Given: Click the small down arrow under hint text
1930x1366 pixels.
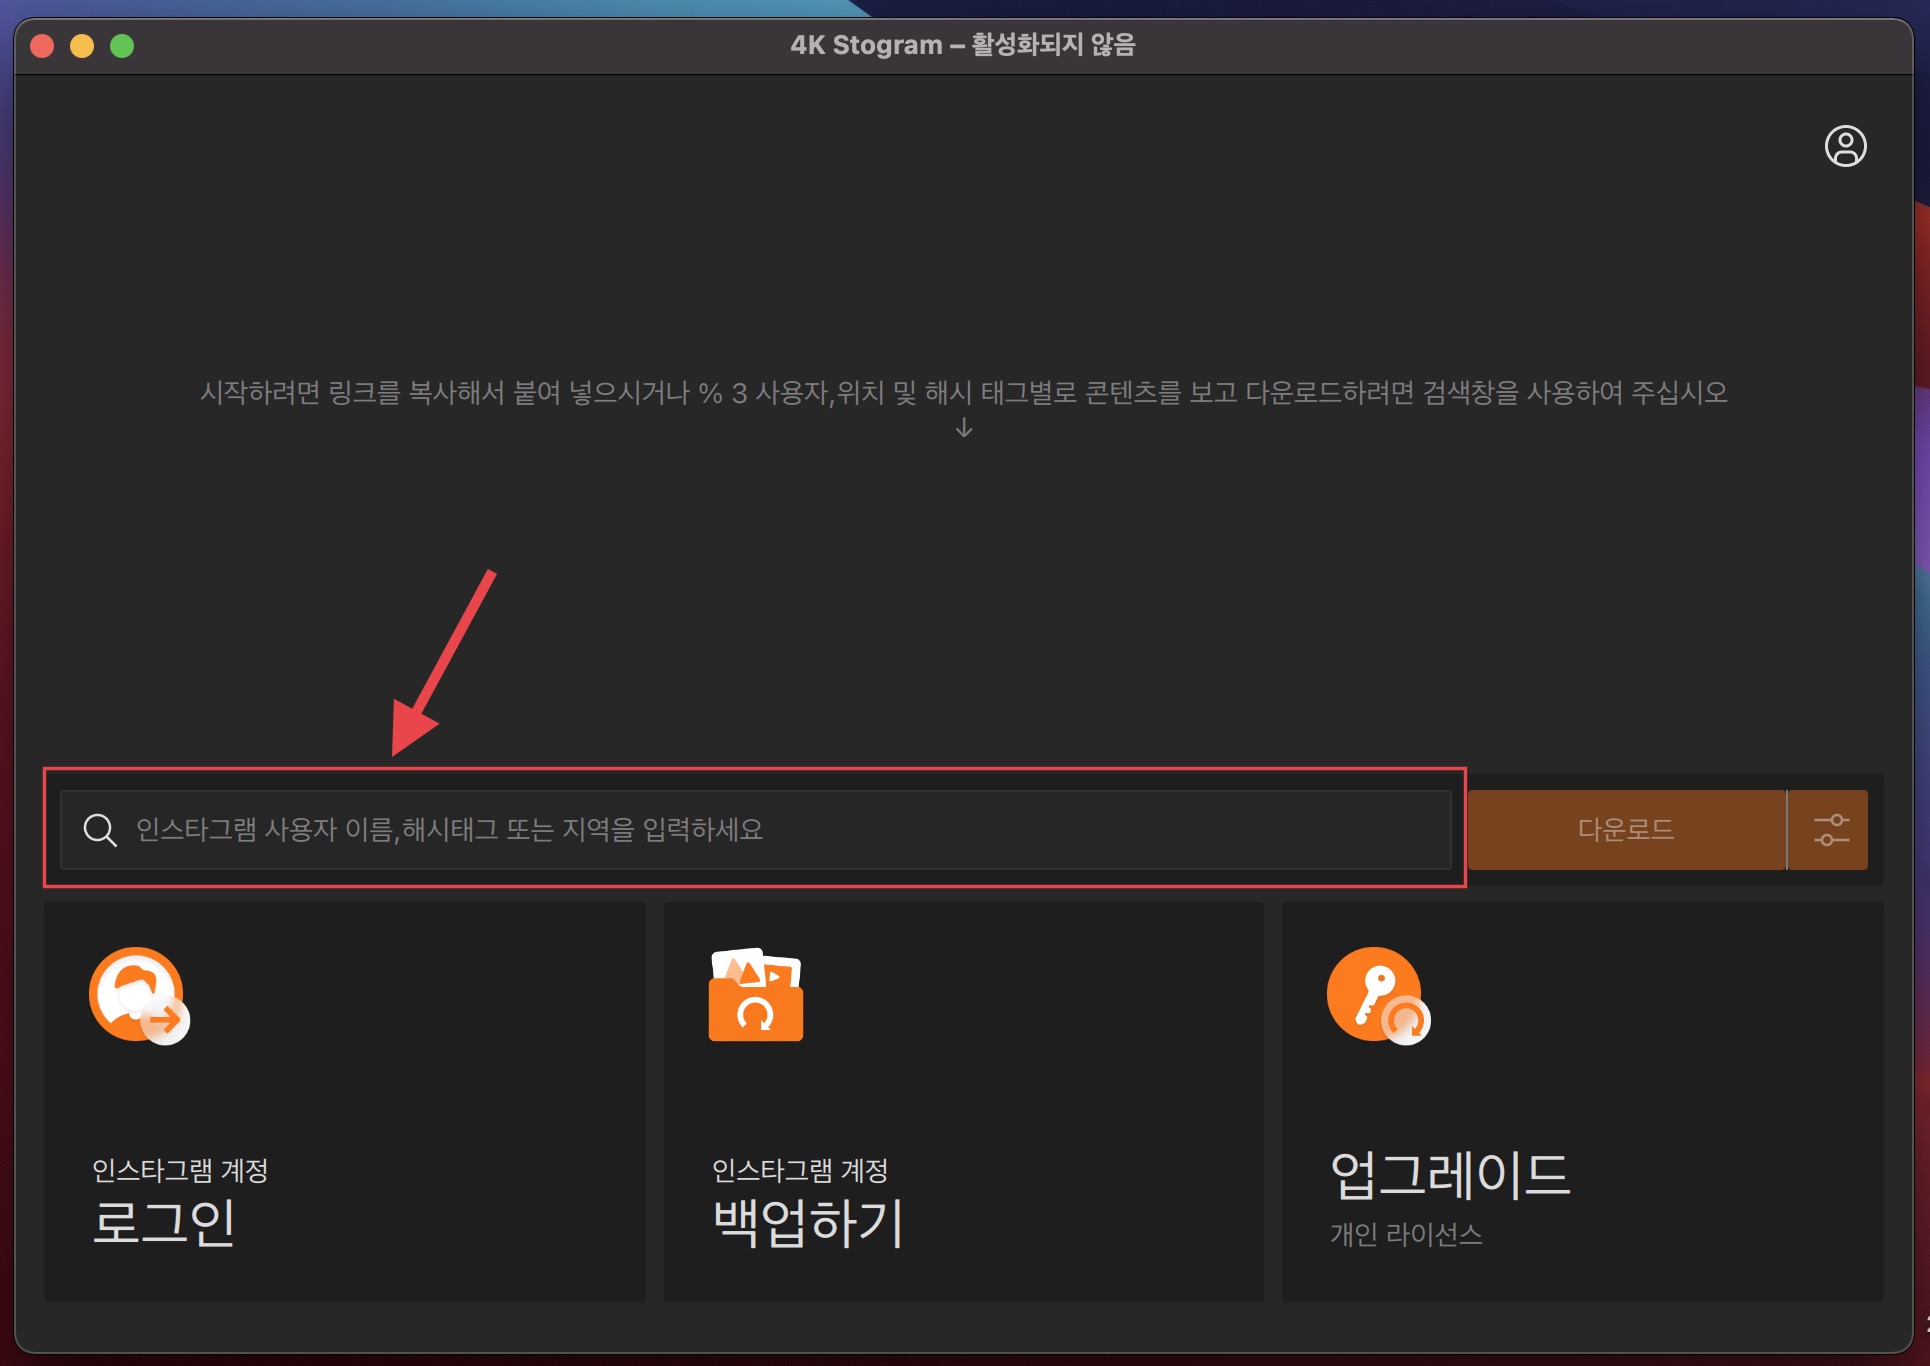Looking at the screenshot, I should click(x=964, y=428).
